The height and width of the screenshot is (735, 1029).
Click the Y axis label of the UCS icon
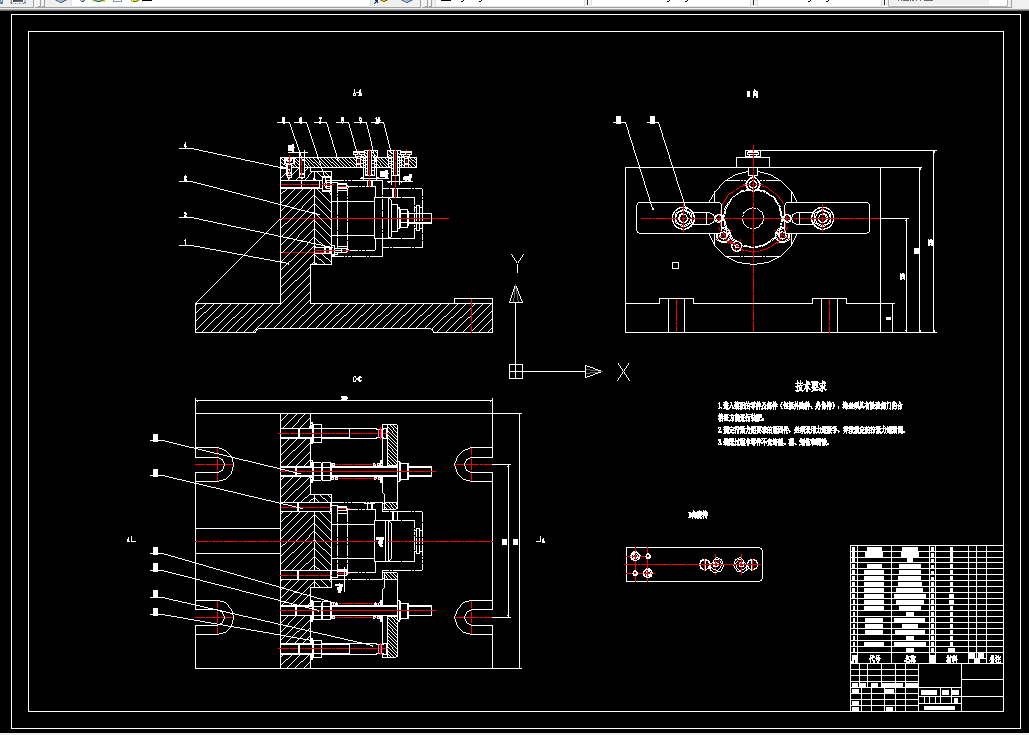pos(517,264)
